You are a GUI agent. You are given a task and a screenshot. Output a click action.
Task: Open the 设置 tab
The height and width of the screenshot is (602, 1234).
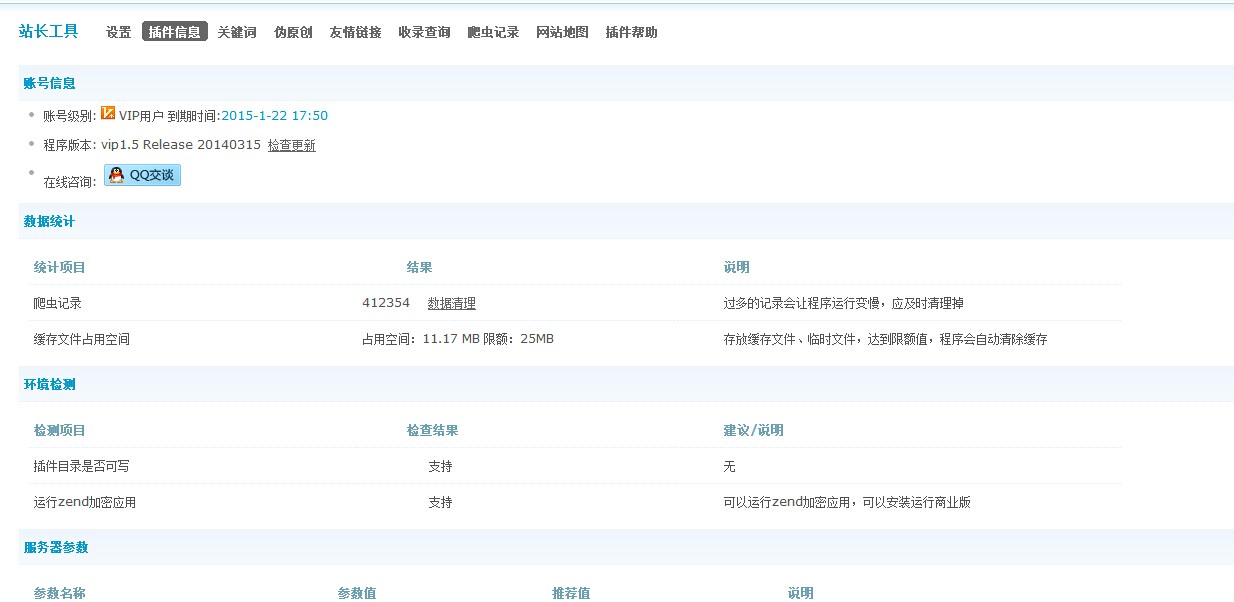pos(119,32)
